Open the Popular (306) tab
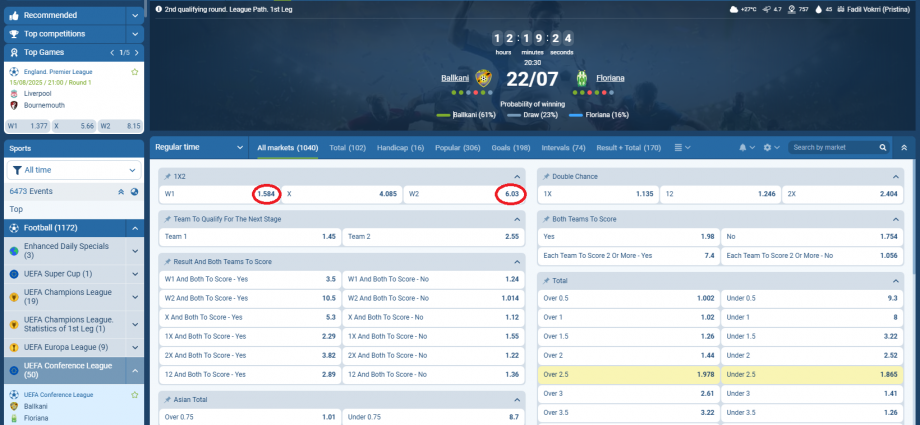 (458, 148)
